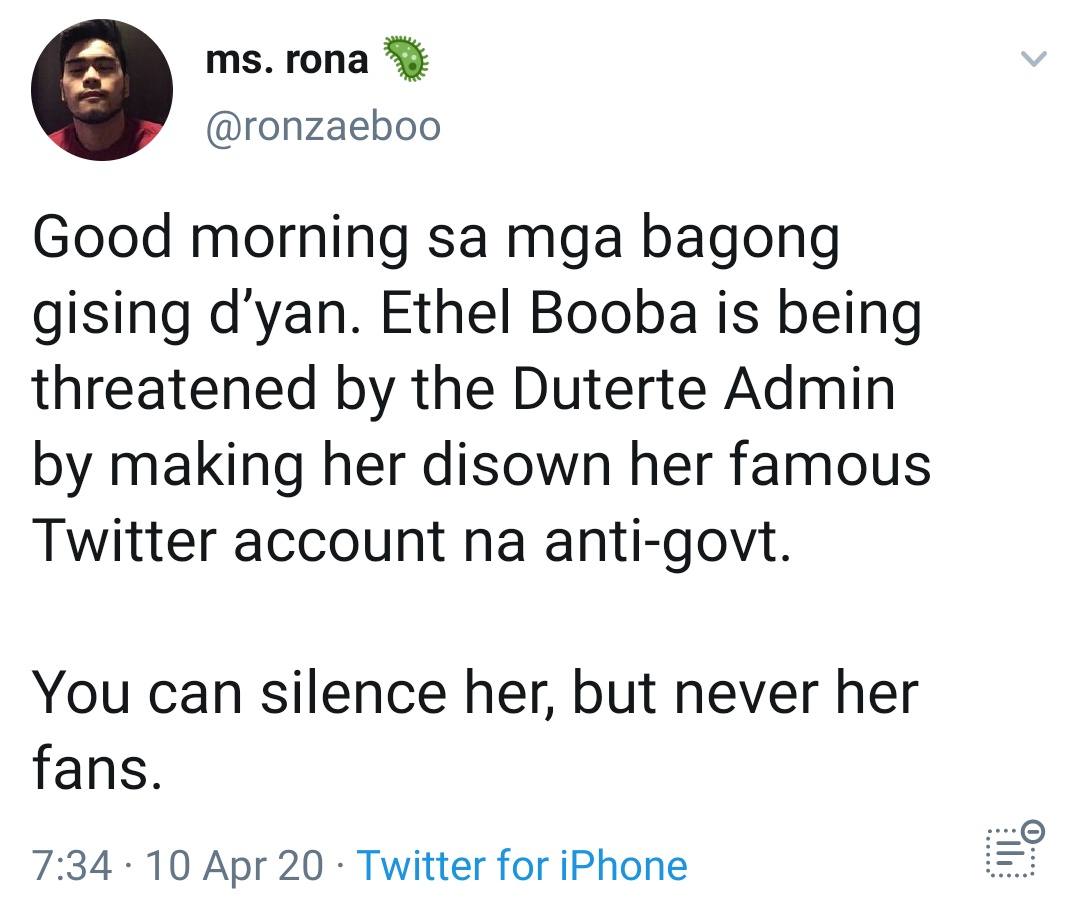The image size is (1077, 912).
Task: Click the phrase Duterte Admin
Action: pos(704,390)
